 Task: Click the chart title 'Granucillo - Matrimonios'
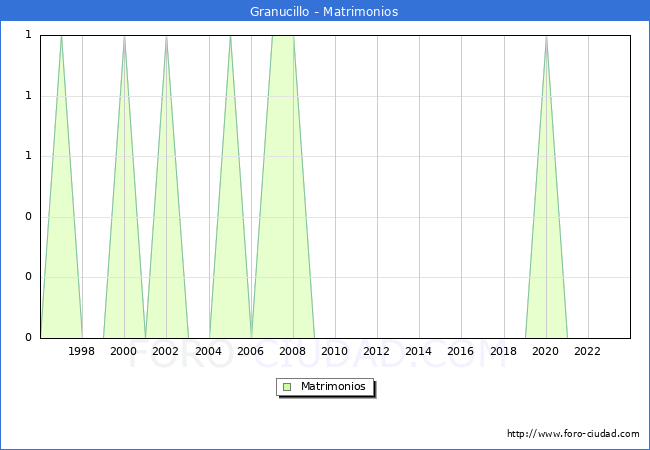pyautogui.click(x=324, y=11)
